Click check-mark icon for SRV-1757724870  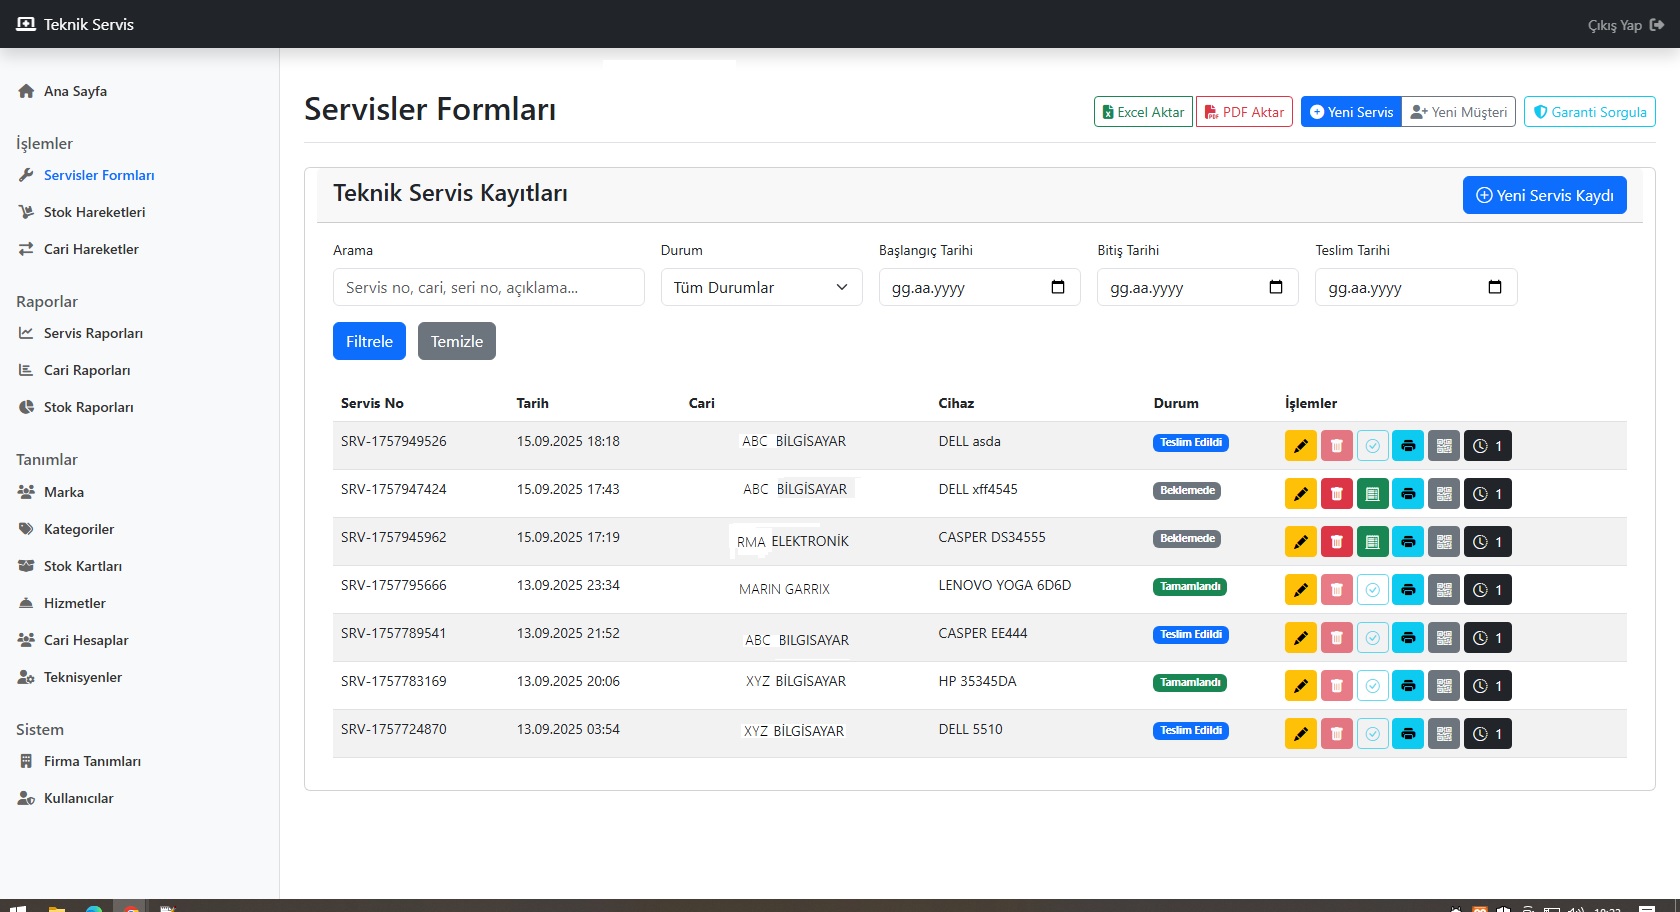1372,734
